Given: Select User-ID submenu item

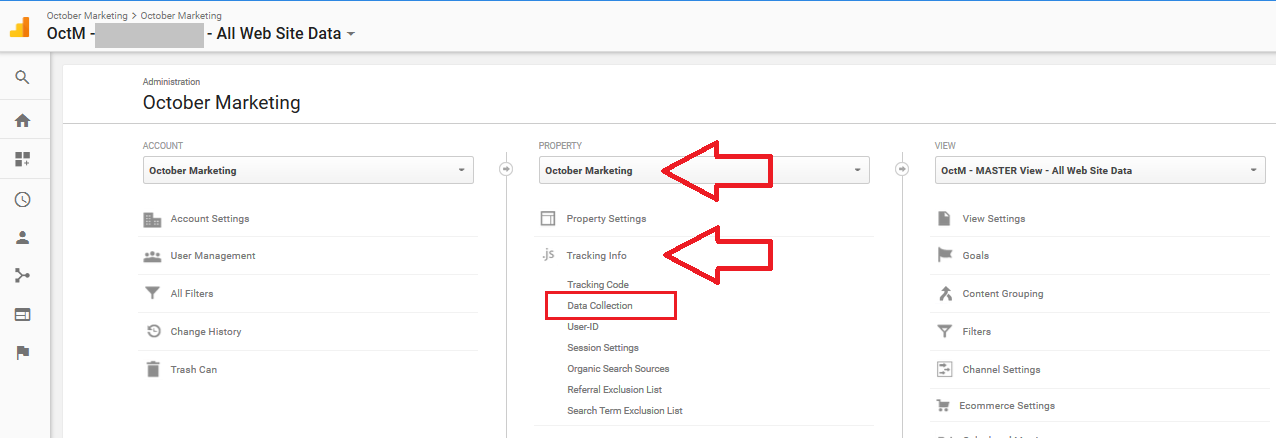Looking at the screenshot, I should point(583,327).
